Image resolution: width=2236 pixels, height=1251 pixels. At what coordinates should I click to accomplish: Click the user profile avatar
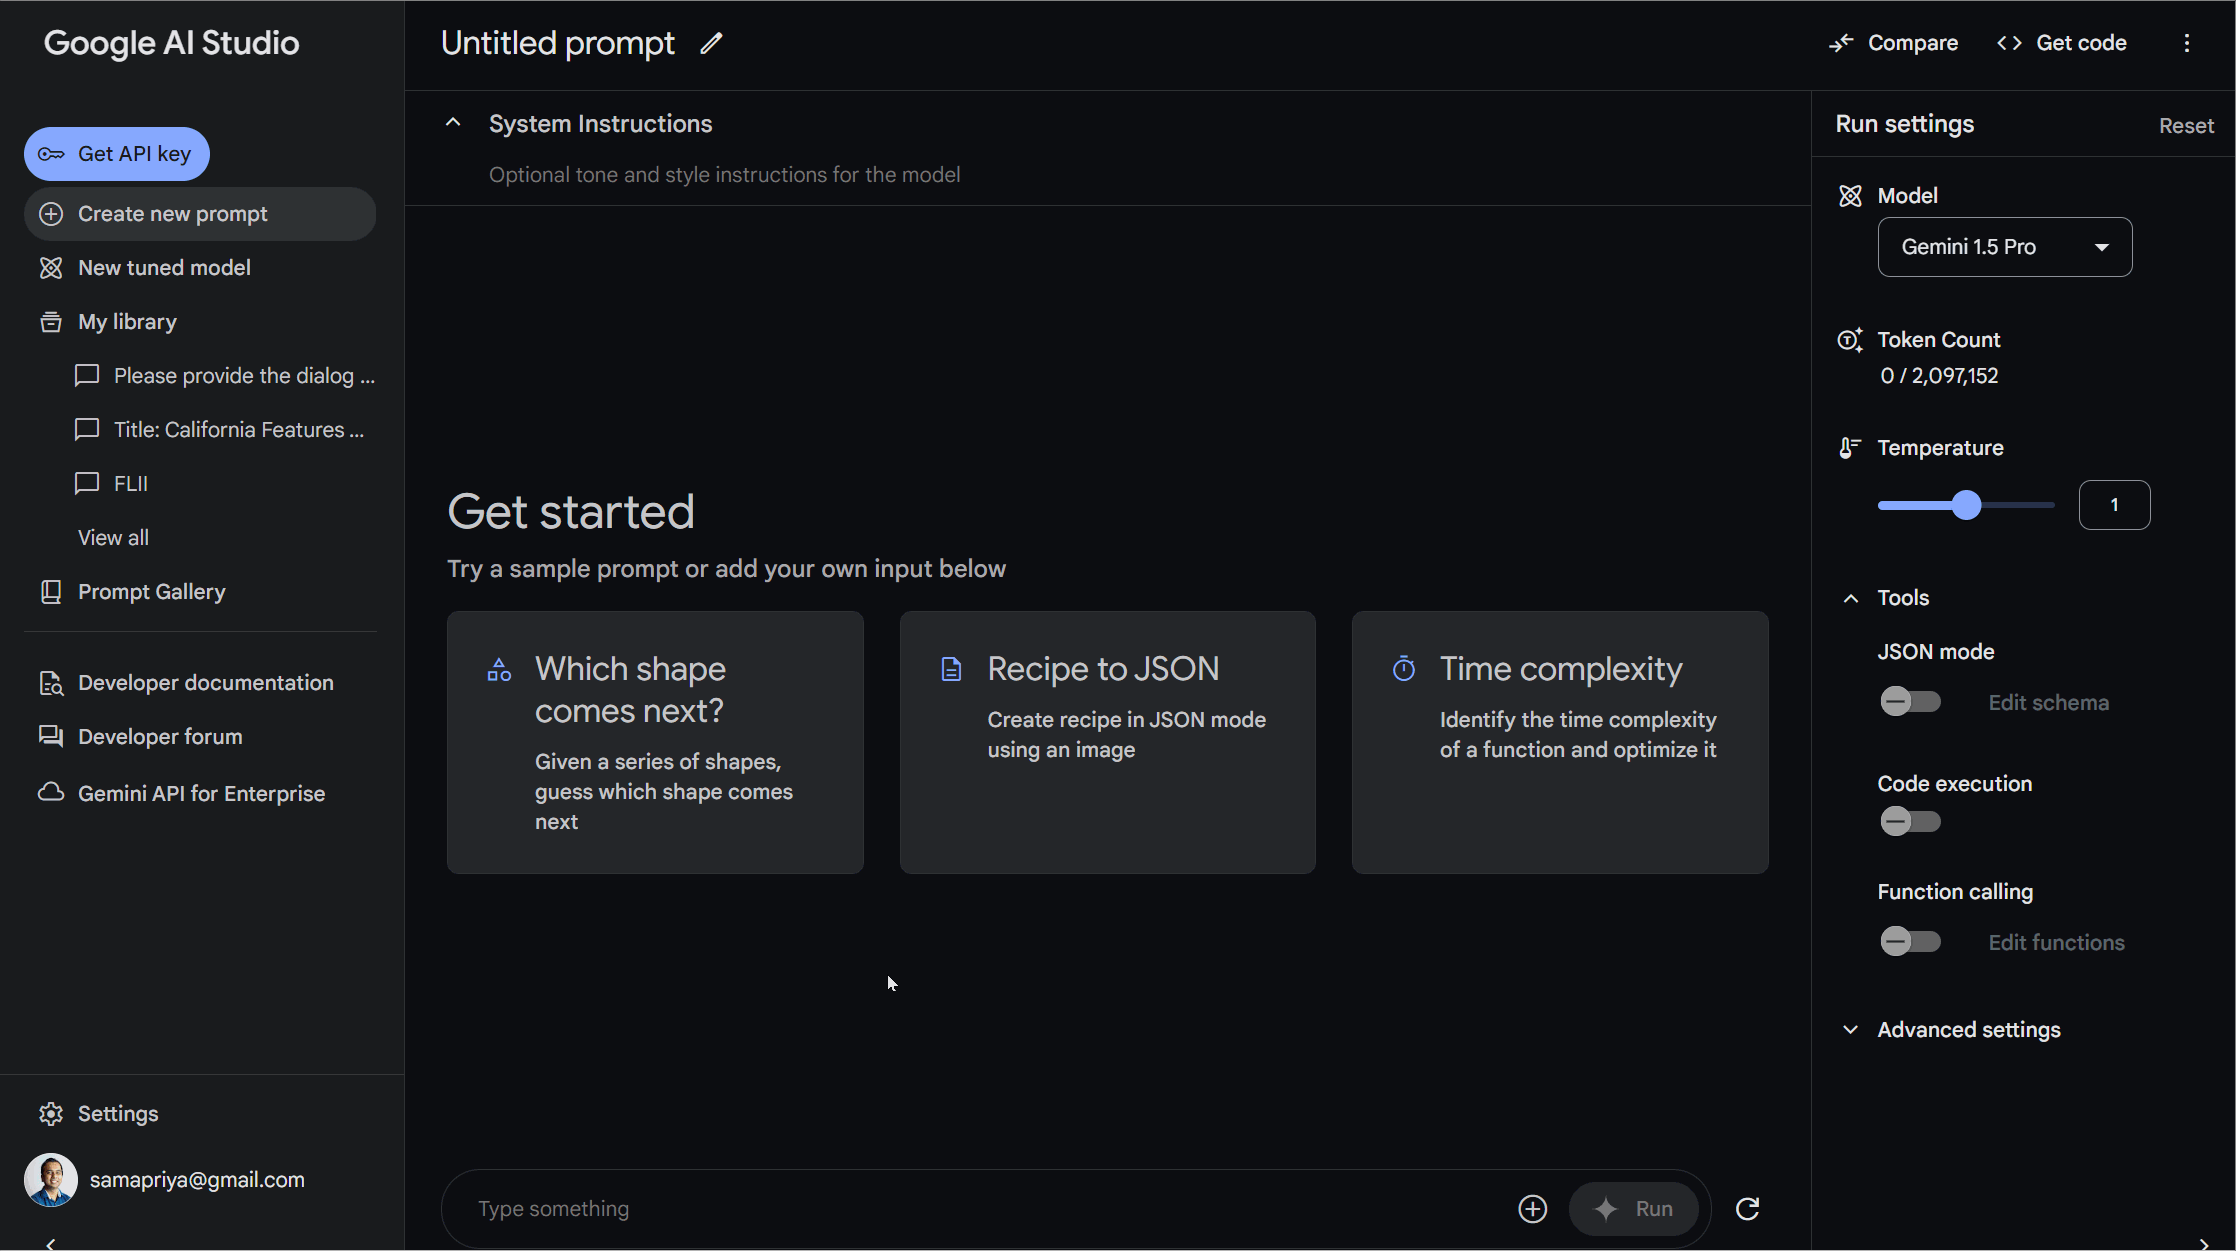pyautogui.click(x=51, y=1180)
